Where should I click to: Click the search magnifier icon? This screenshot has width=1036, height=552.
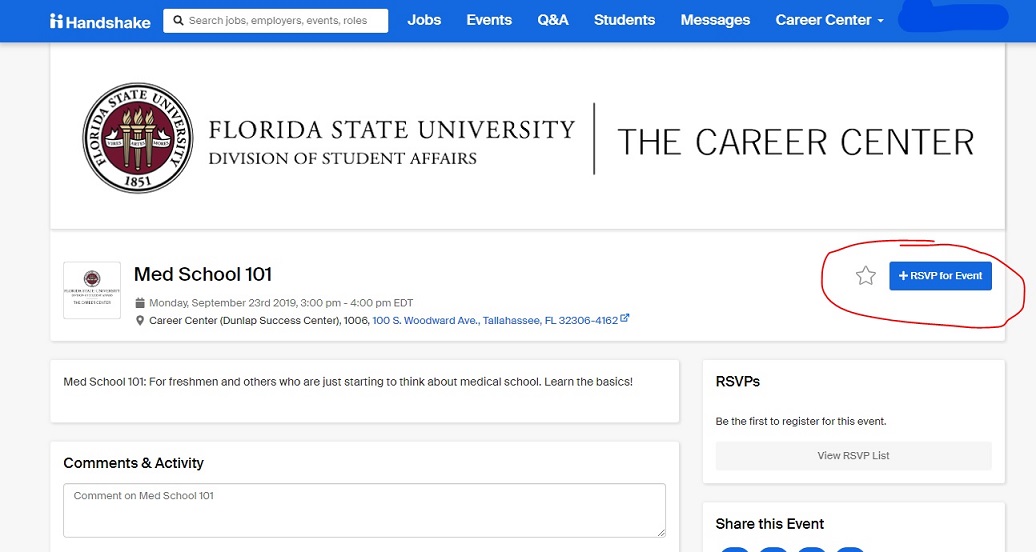[x=178, y=20]
